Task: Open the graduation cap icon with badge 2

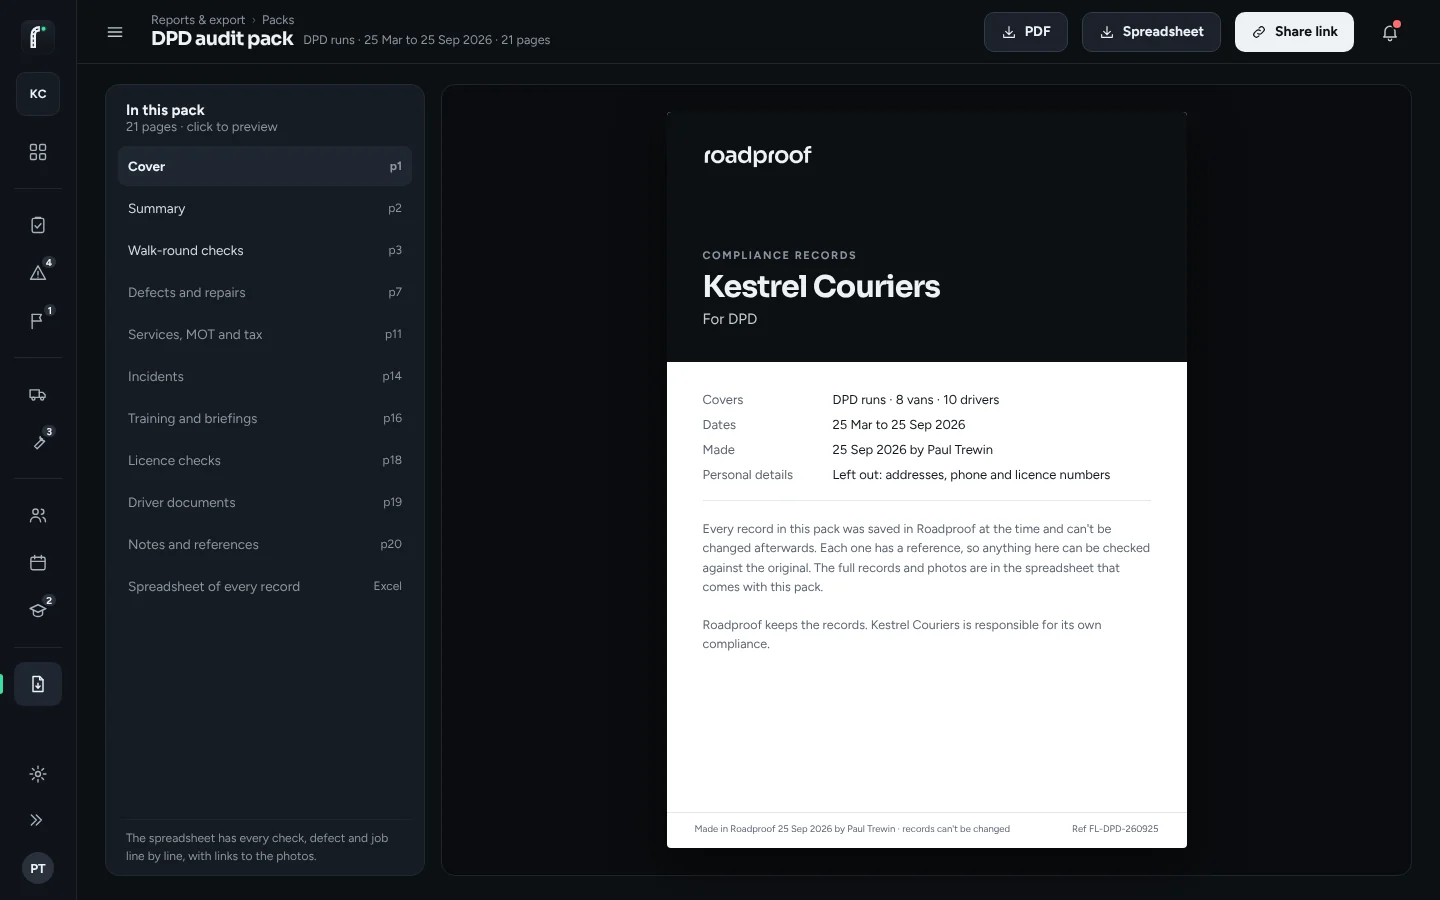Action: pyautogui.click(x=38, y=611)
